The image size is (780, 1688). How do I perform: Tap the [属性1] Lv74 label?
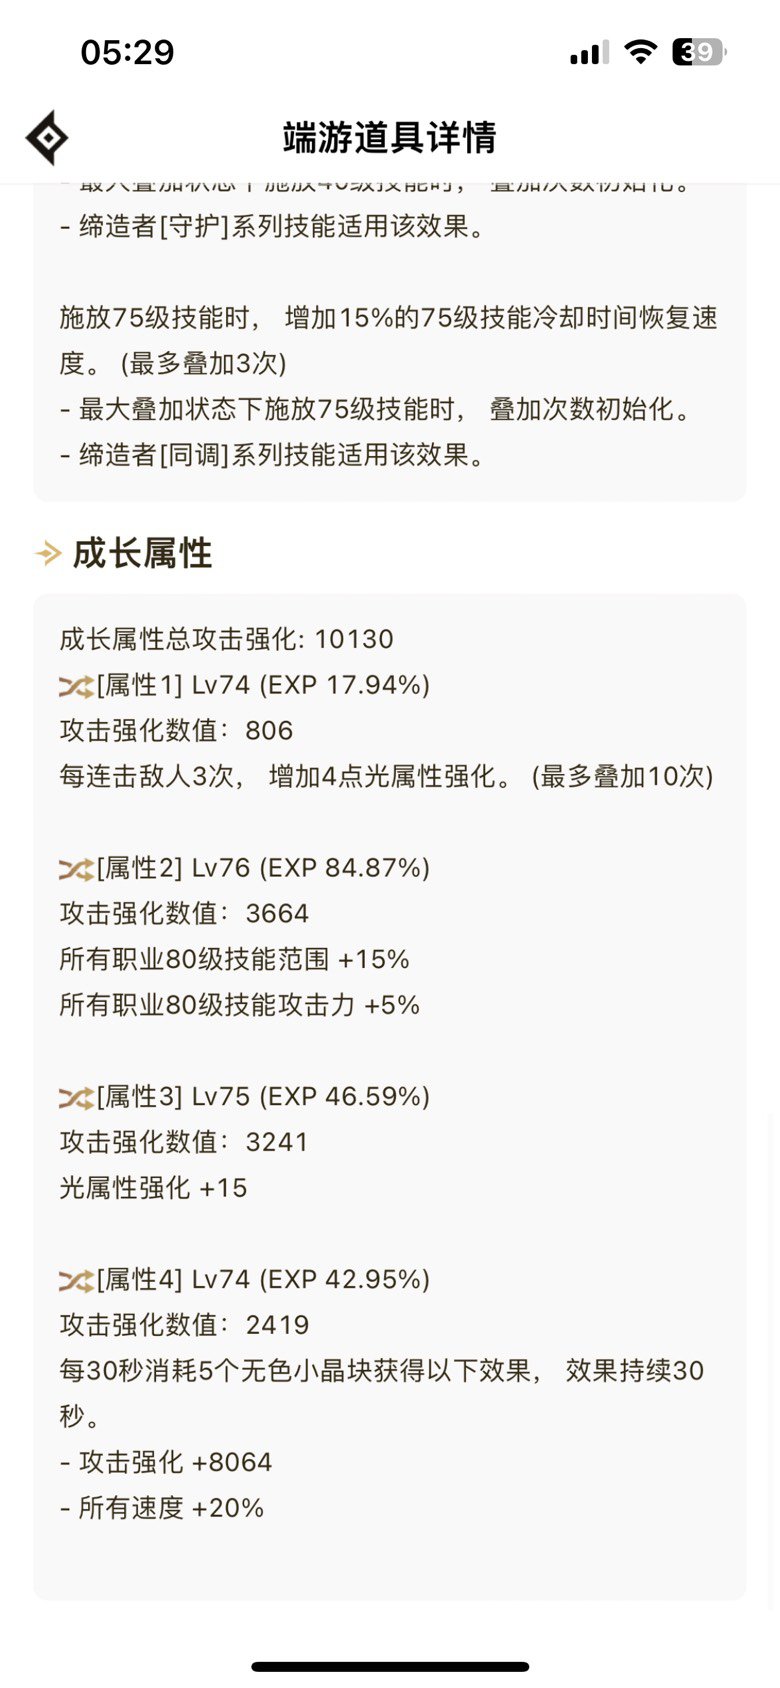point(174,686)
